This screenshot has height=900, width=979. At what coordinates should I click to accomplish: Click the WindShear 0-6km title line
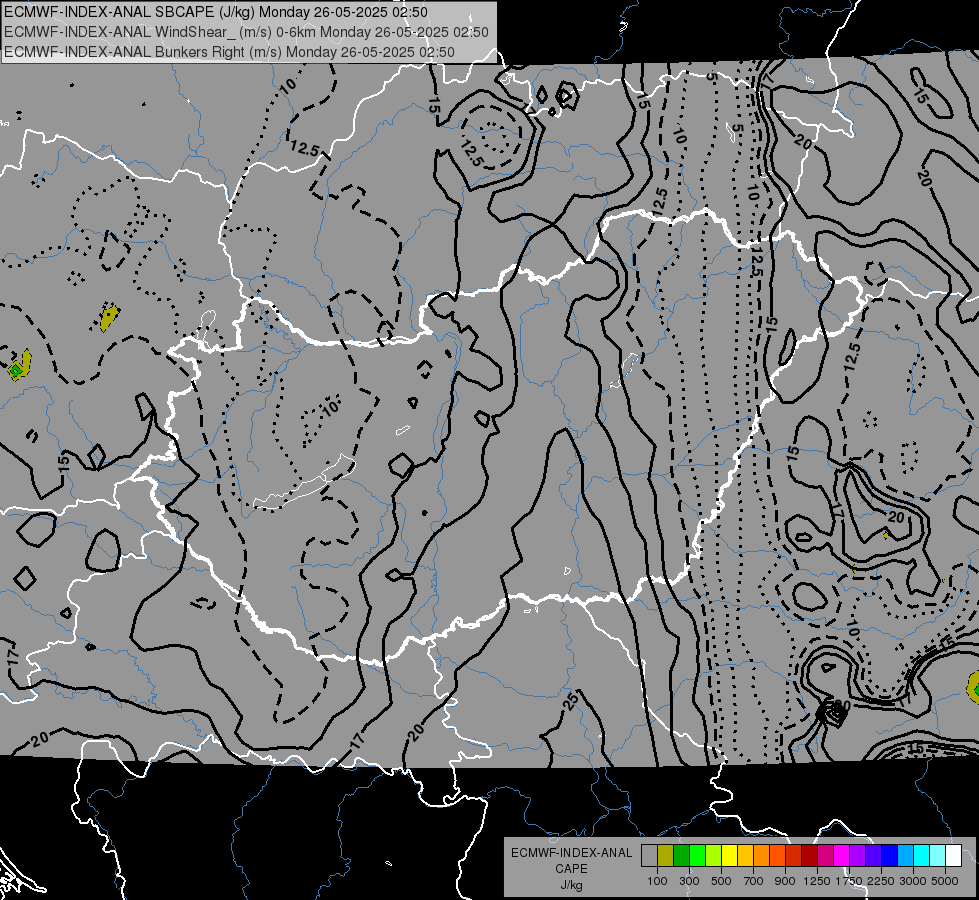click(246, 32)
